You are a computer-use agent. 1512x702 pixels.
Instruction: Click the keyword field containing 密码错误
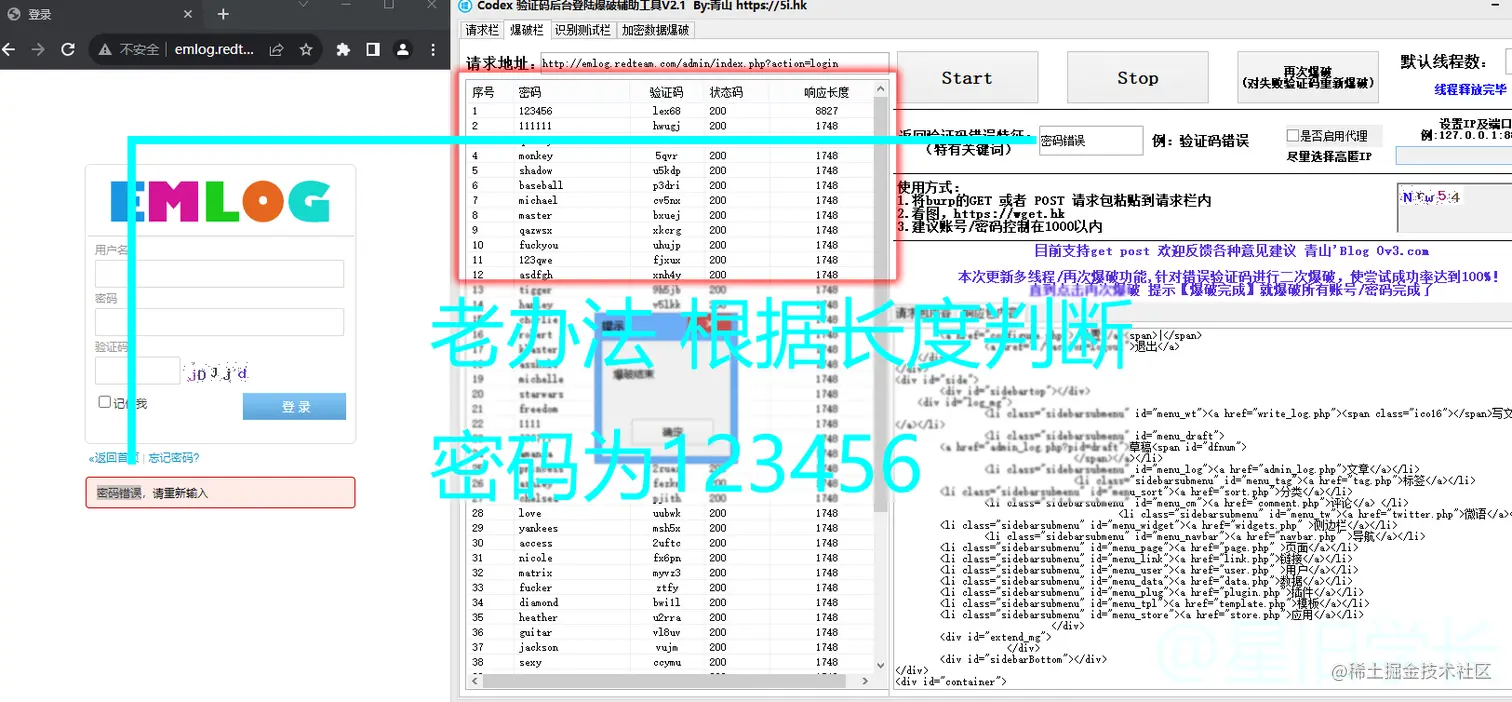click(x=1090, y=141)
